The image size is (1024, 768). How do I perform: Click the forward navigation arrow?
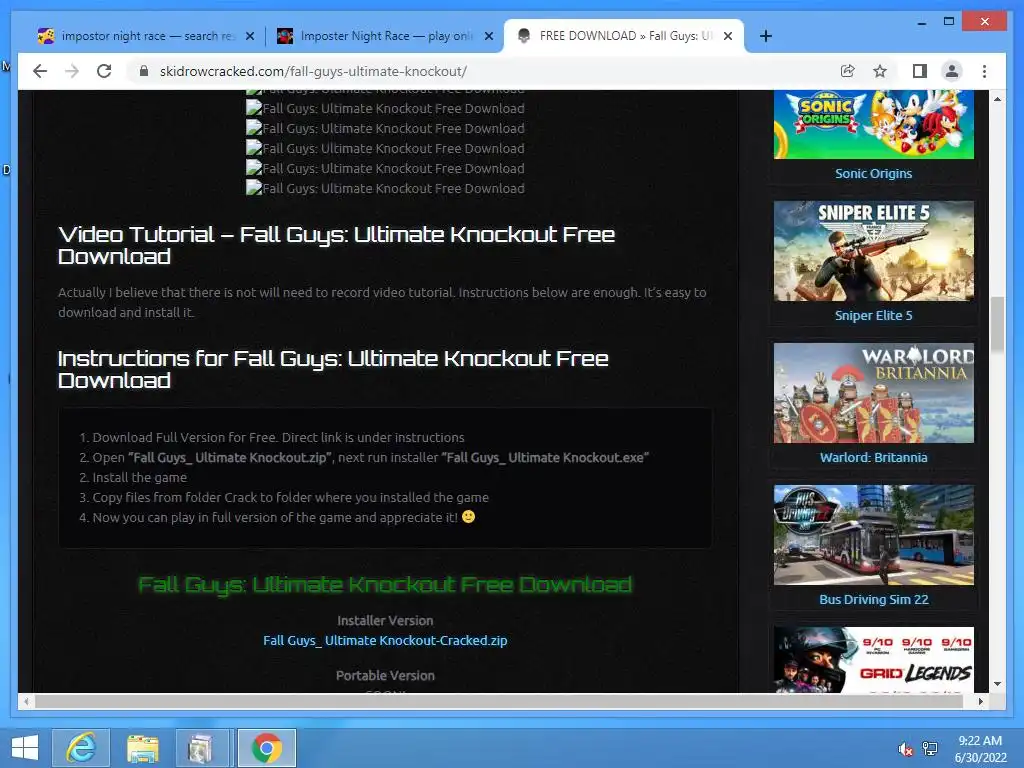(72, 71)
